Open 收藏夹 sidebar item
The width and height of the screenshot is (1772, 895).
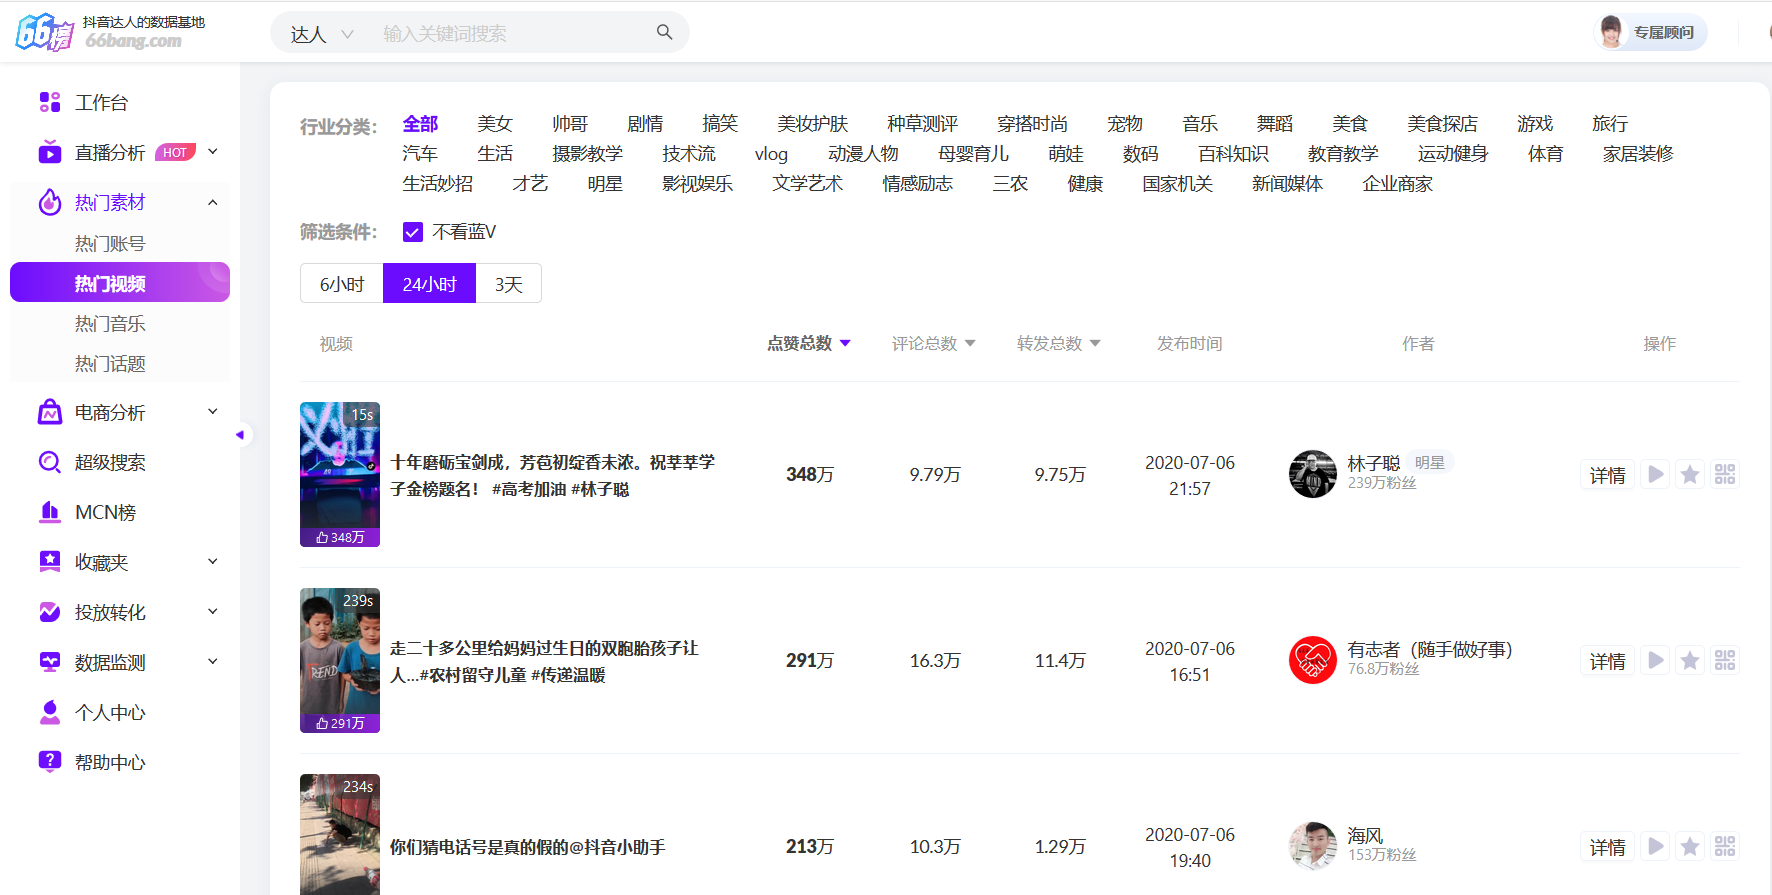[x=101, y=562]
